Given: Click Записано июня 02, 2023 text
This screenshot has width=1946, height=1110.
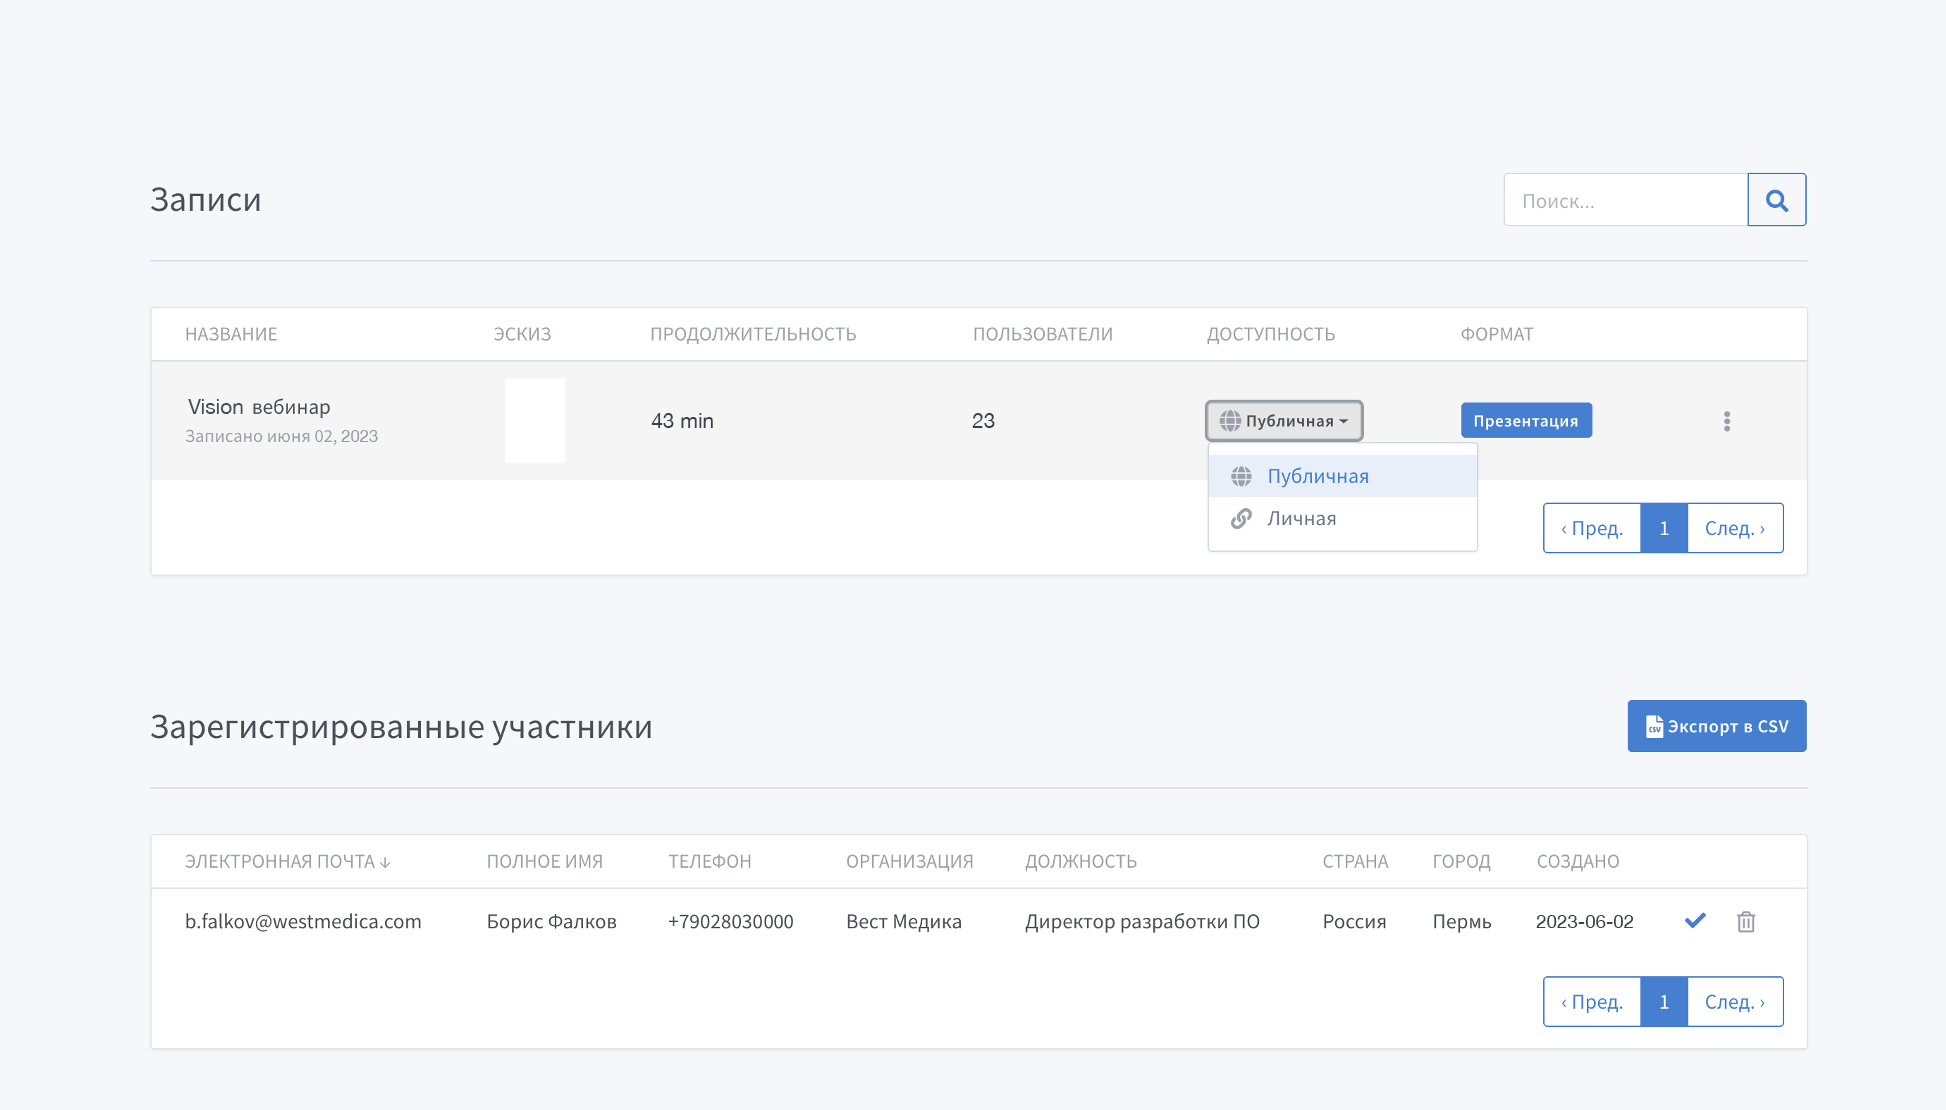Looking at the screenshot, I should 282,436.
